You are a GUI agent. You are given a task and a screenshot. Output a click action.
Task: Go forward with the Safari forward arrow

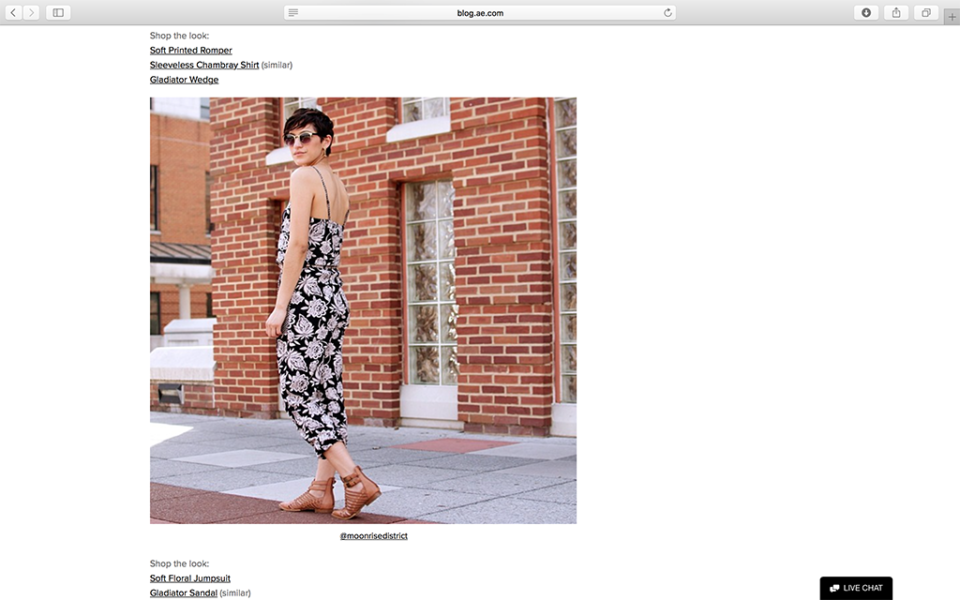click(31, 12)
